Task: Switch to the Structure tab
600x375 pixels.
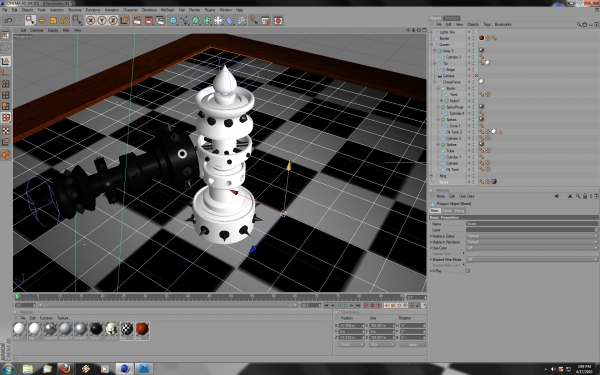Action: point(452,18)
